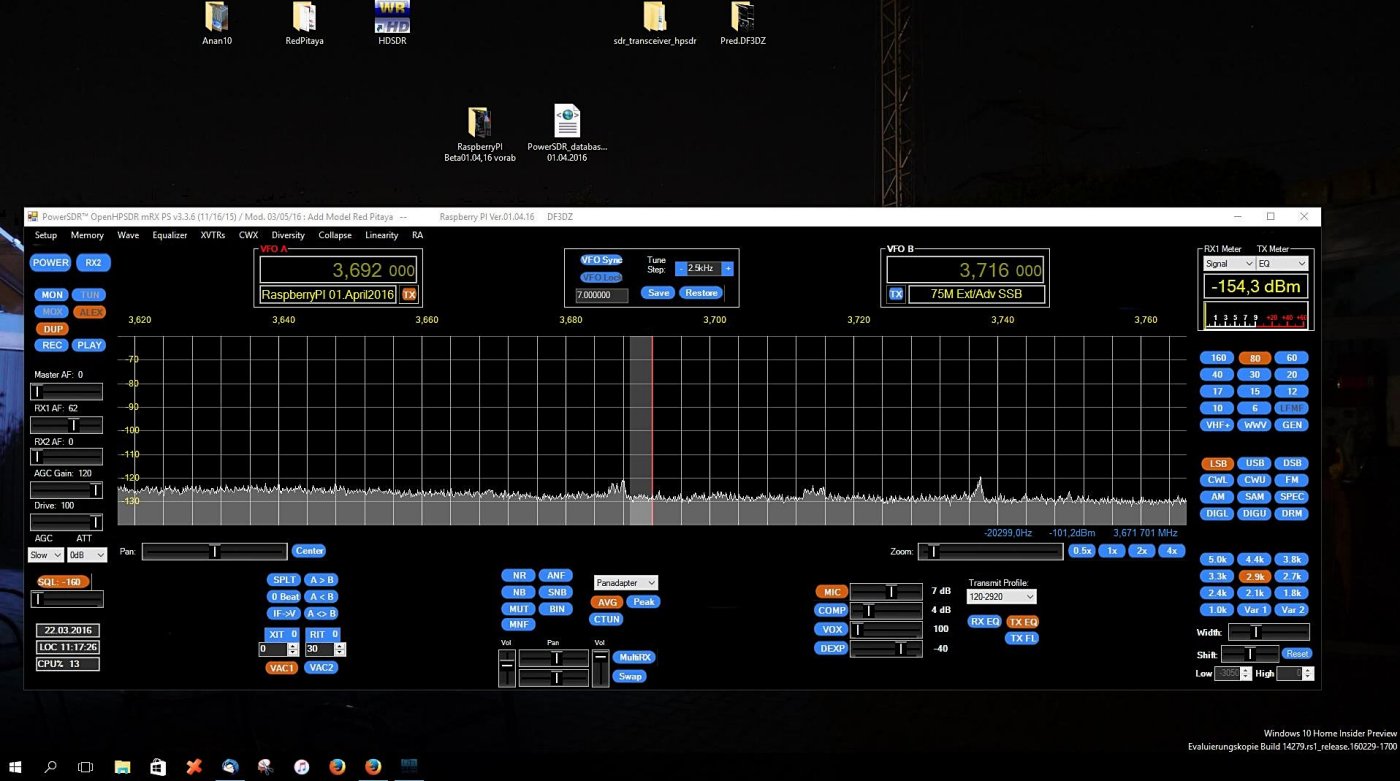The image size is (1400, 781).
Task: Click the PowerSDR title bar app icon
Action: coord(33,216)
